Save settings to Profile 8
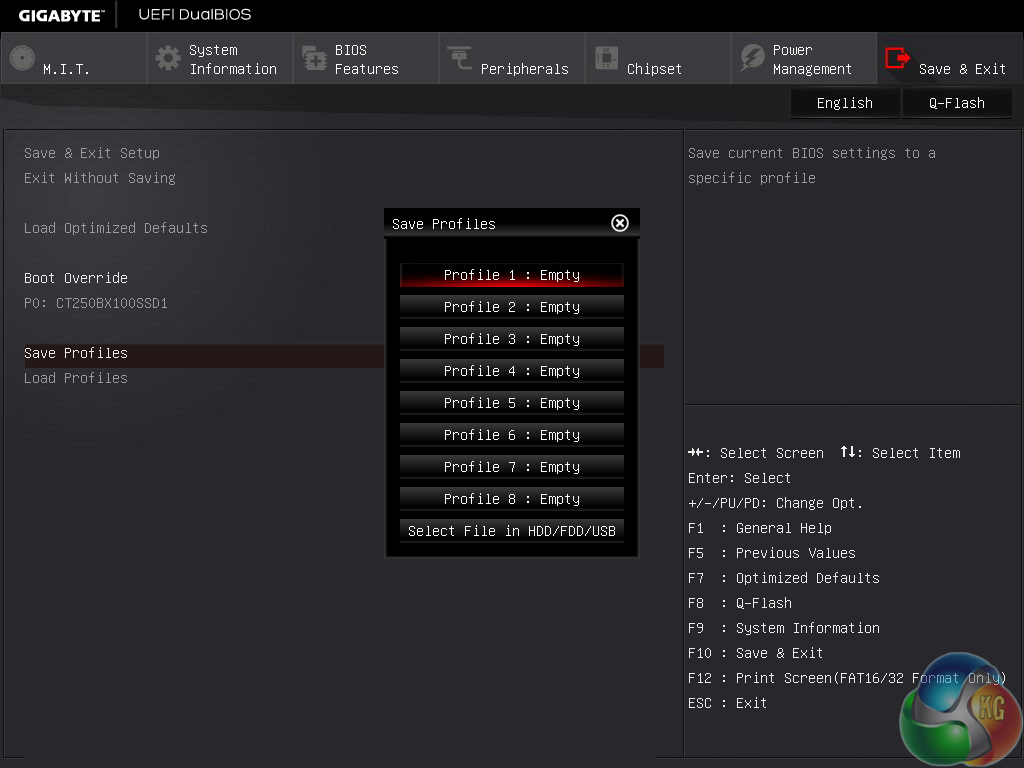This screenshot has height=768, width=1024. point(511,499)
